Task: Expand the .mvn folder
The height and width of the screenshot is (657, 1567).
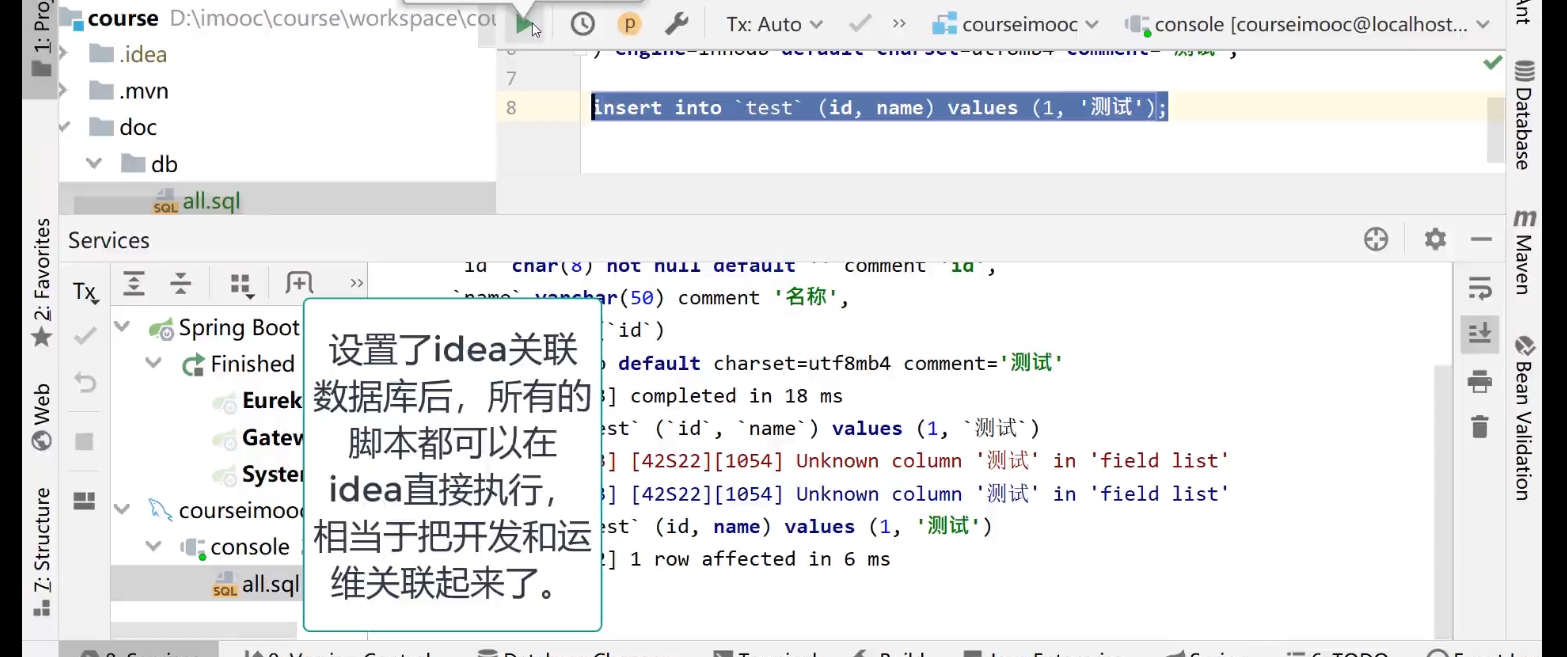Action: coord(64,91)
